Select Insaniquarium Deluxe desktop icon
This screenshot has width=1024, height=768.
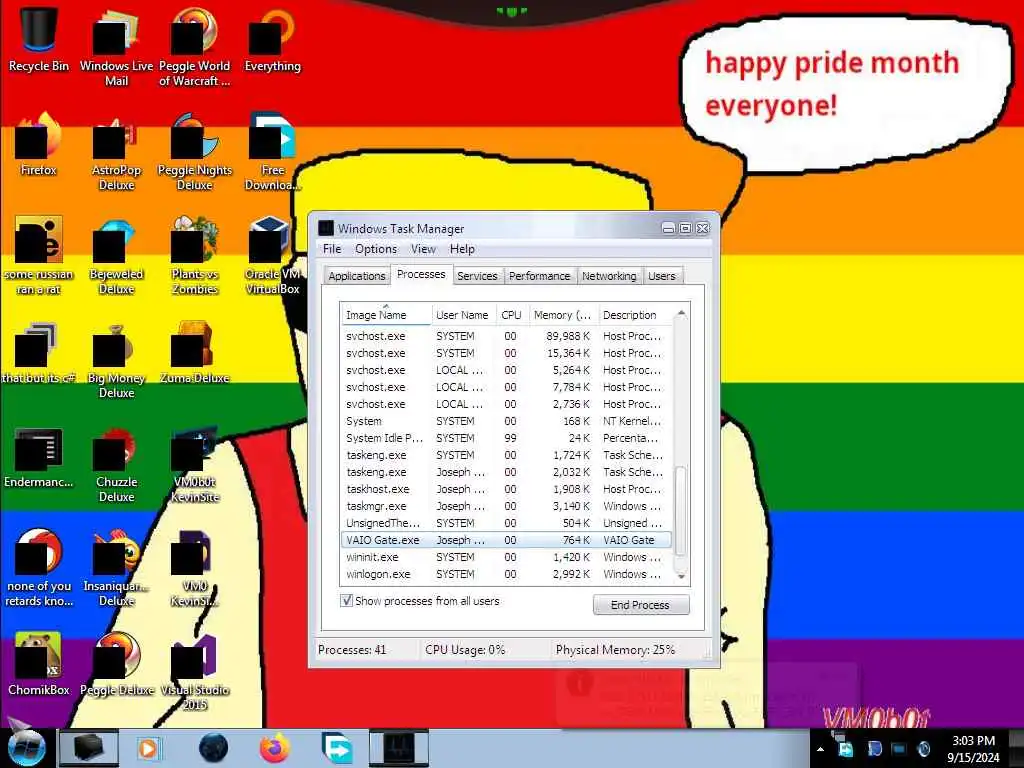click(116, 568)
